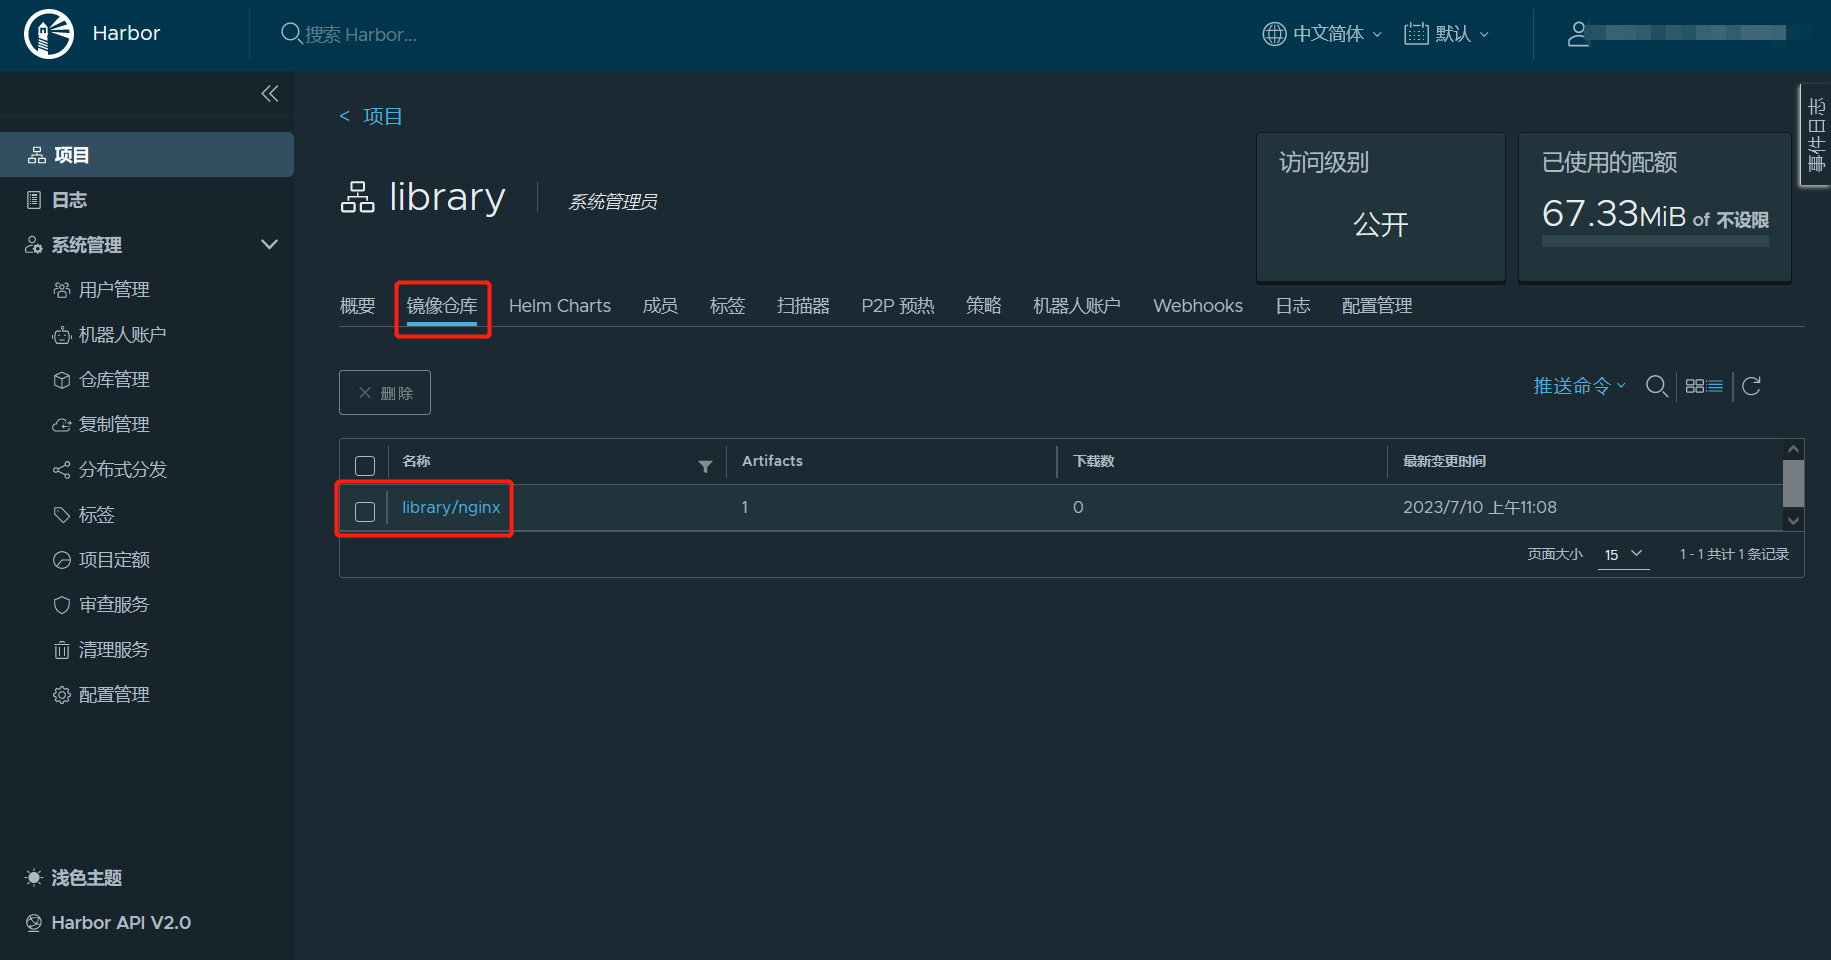The image size is (1831, 960).
Task: Open library/nginx repository link
Action: tap(451, 508)
